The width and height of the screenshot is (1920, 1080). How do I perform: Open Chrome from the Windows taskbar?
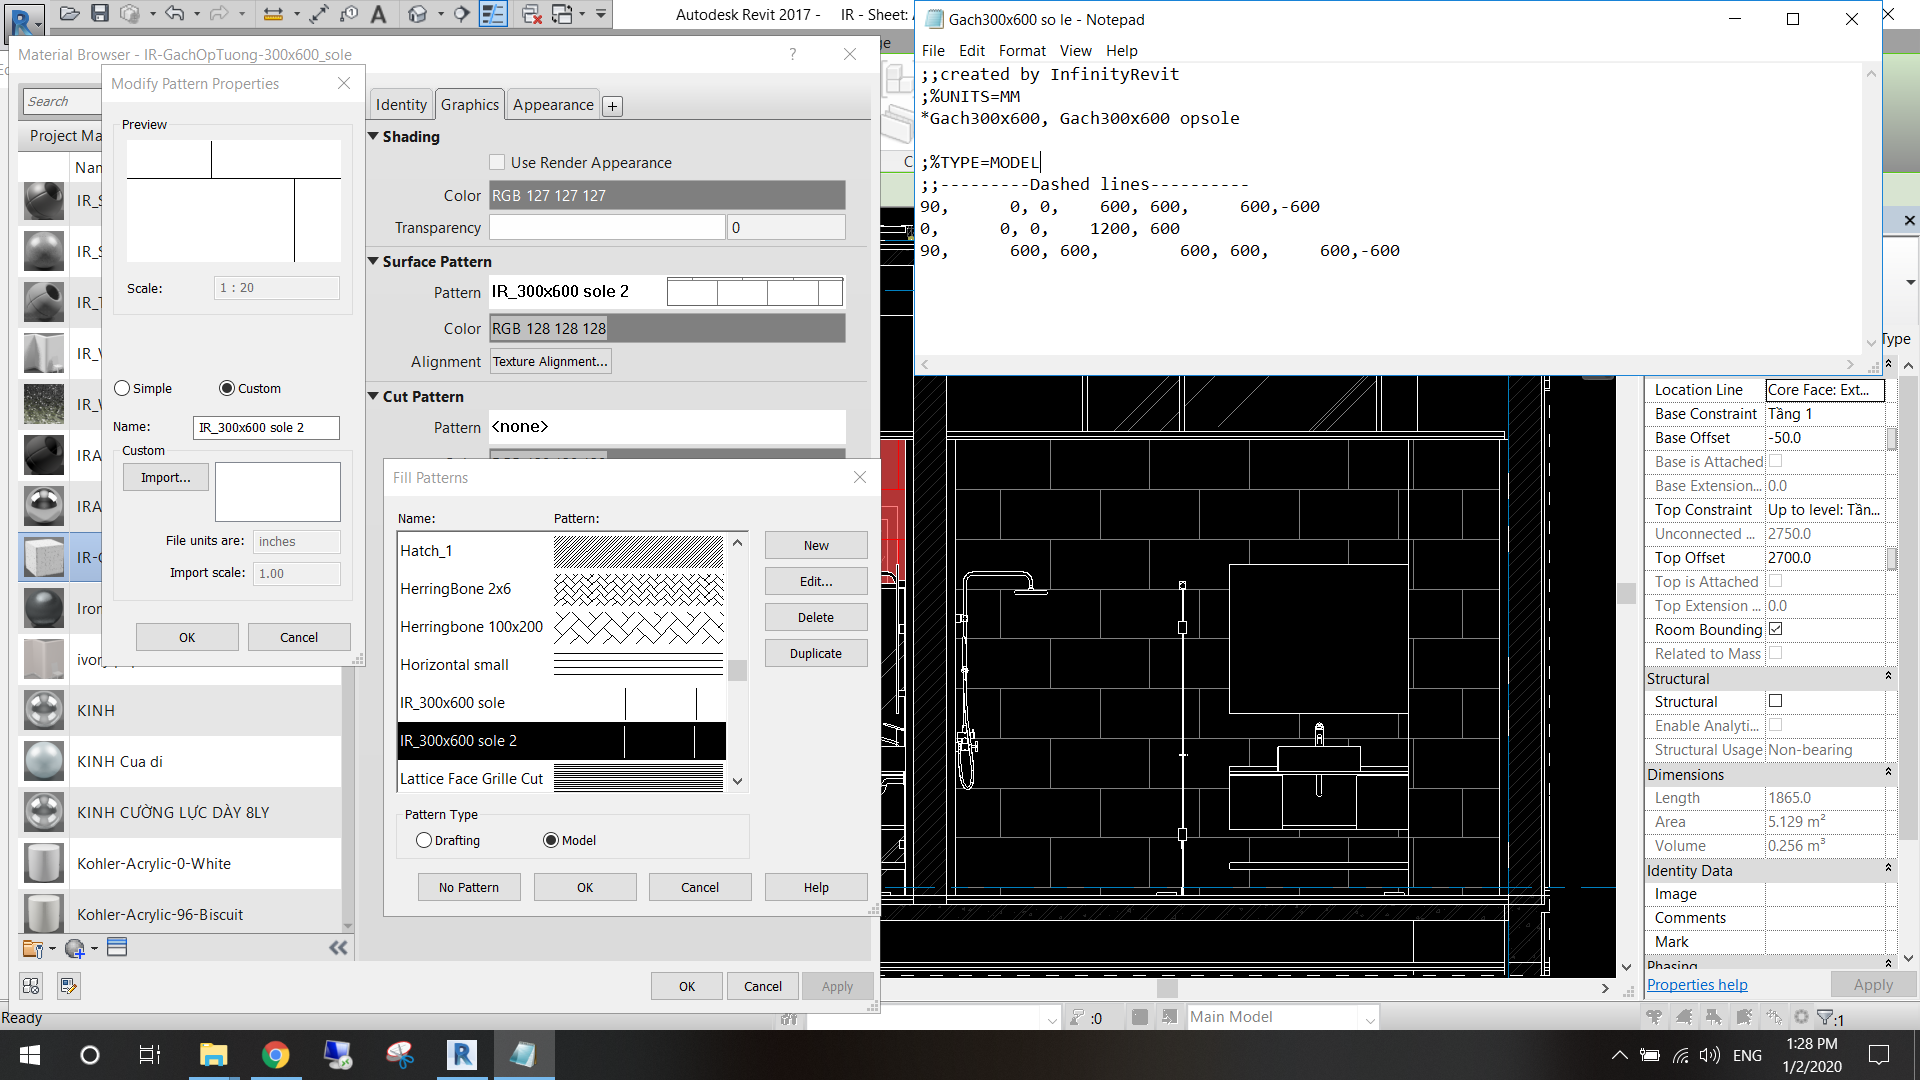(275, 1054)
